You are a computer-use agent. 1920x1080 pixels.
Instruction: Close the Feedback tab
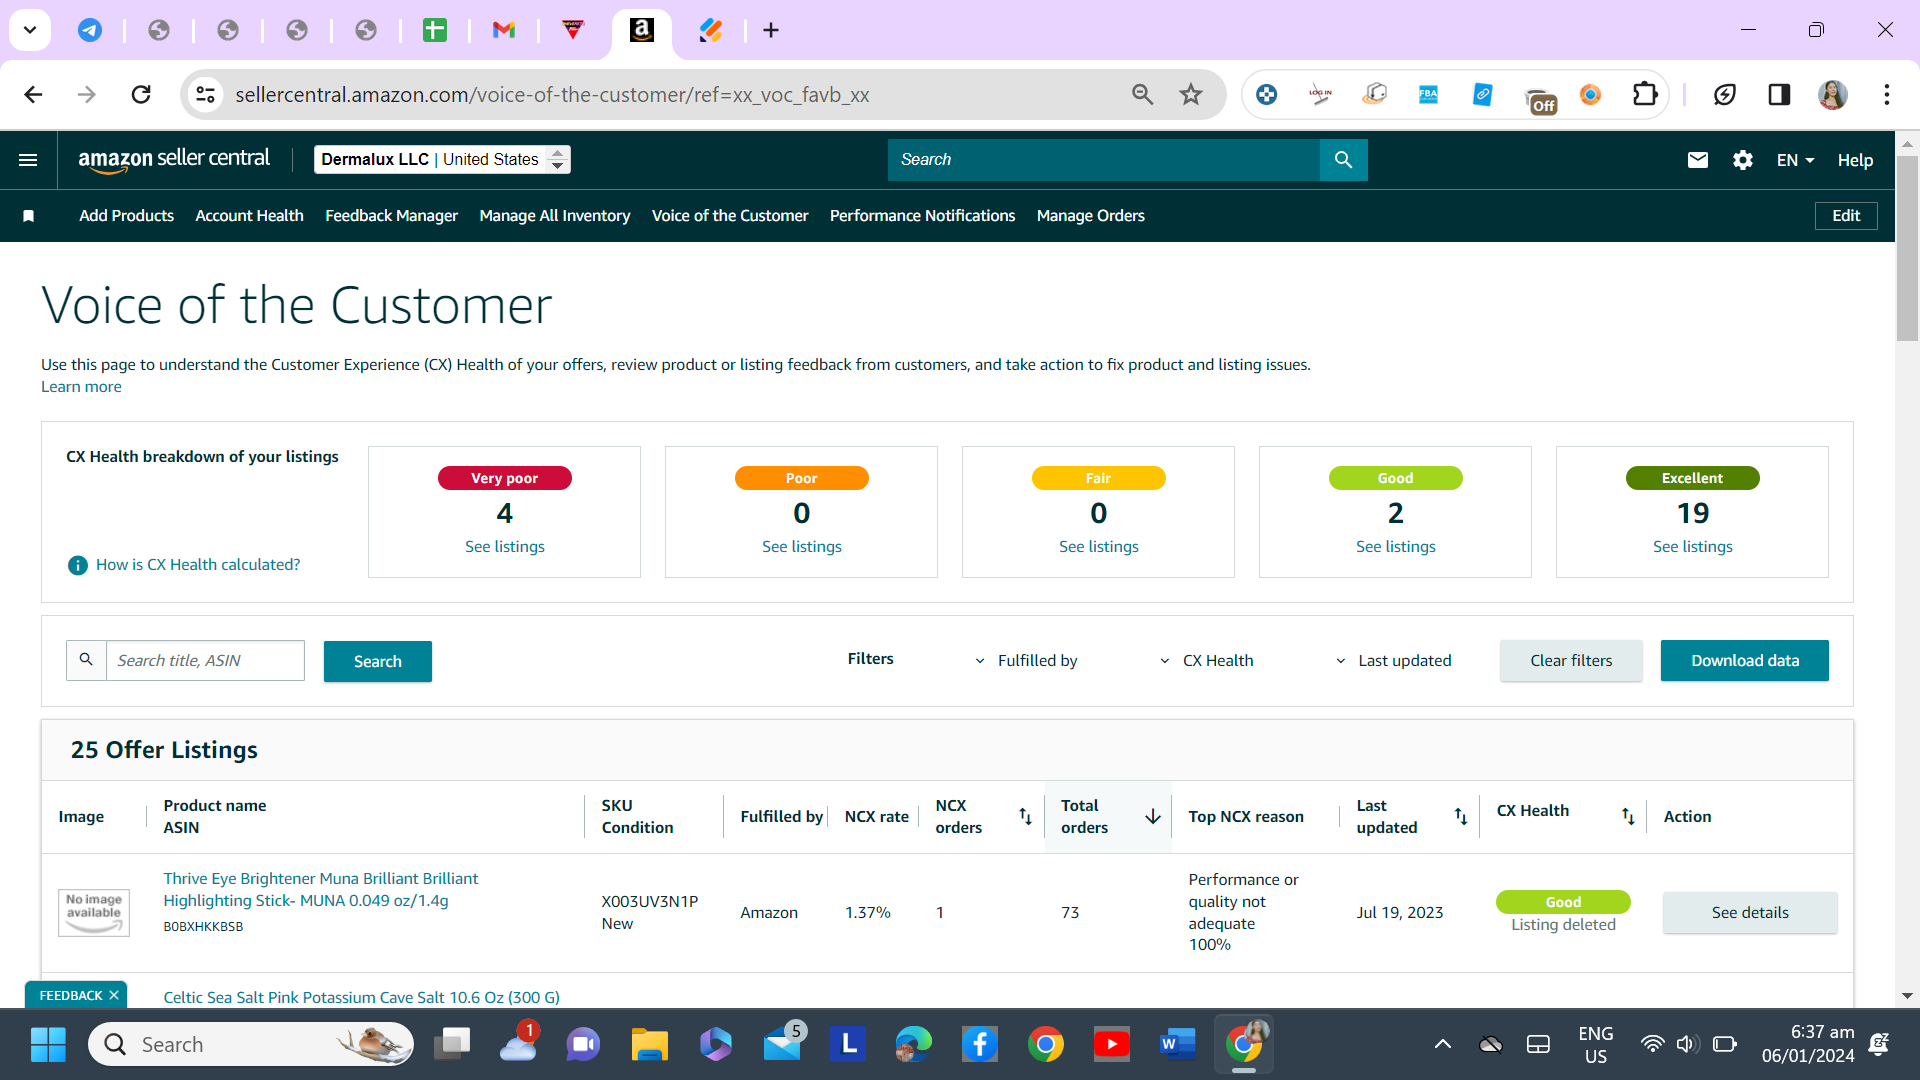[114, 996]
